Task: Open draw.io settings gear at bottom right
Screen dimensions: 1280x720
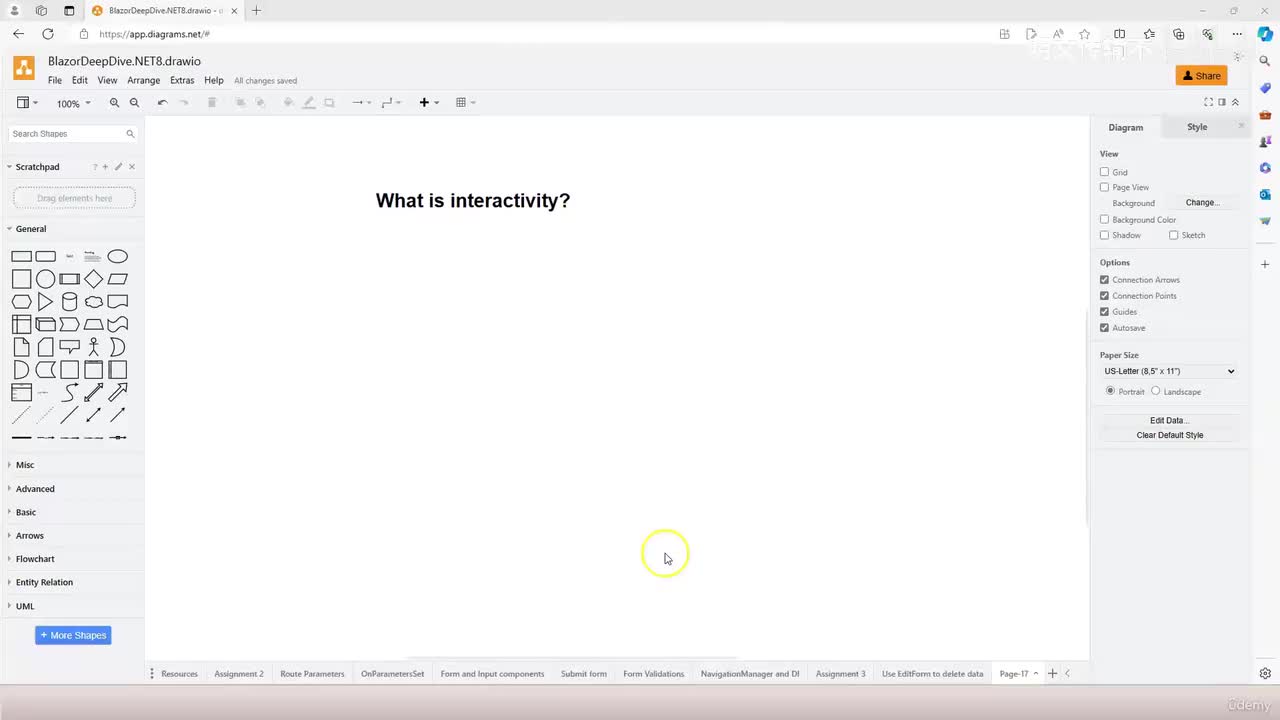Action: click(1265, 674)
